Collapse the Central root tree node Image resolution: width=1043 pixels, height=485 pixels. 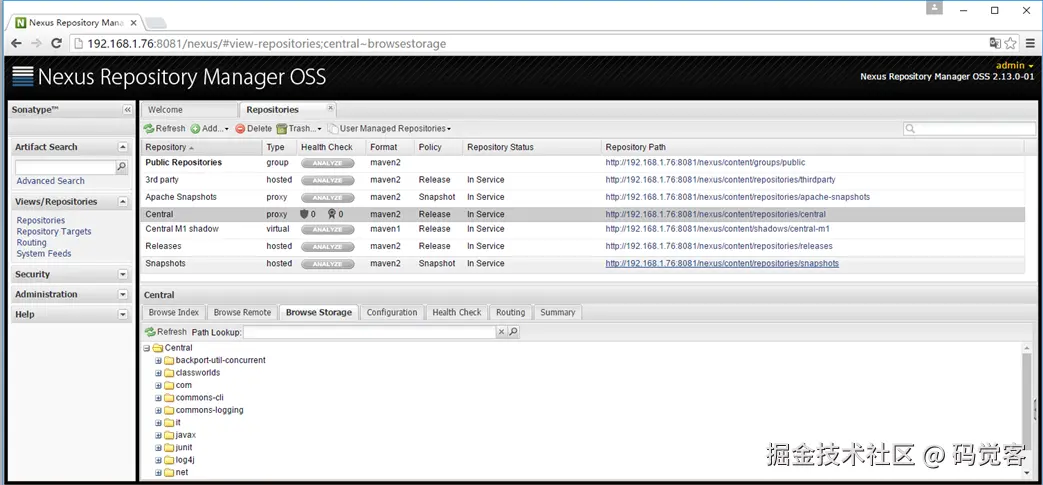click(x=146, y=348)
